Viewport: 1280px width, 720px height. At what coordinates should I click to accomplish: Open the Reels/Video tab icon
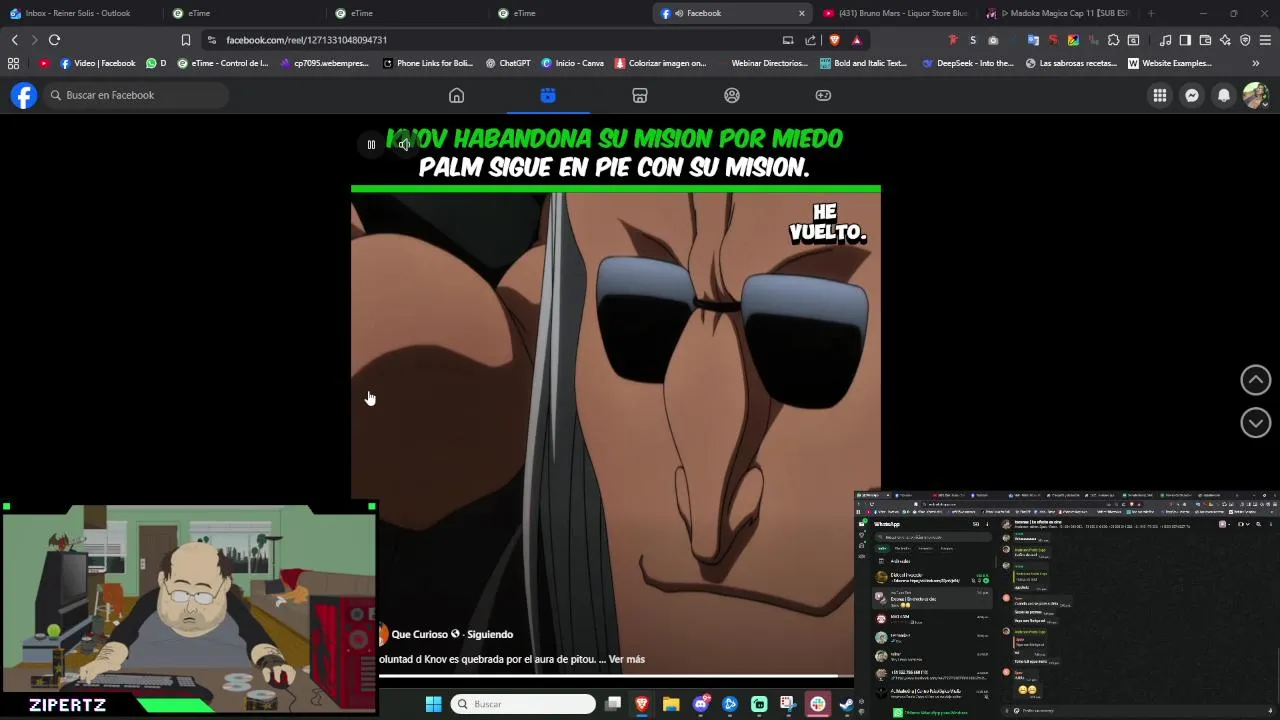coord(548,95)
